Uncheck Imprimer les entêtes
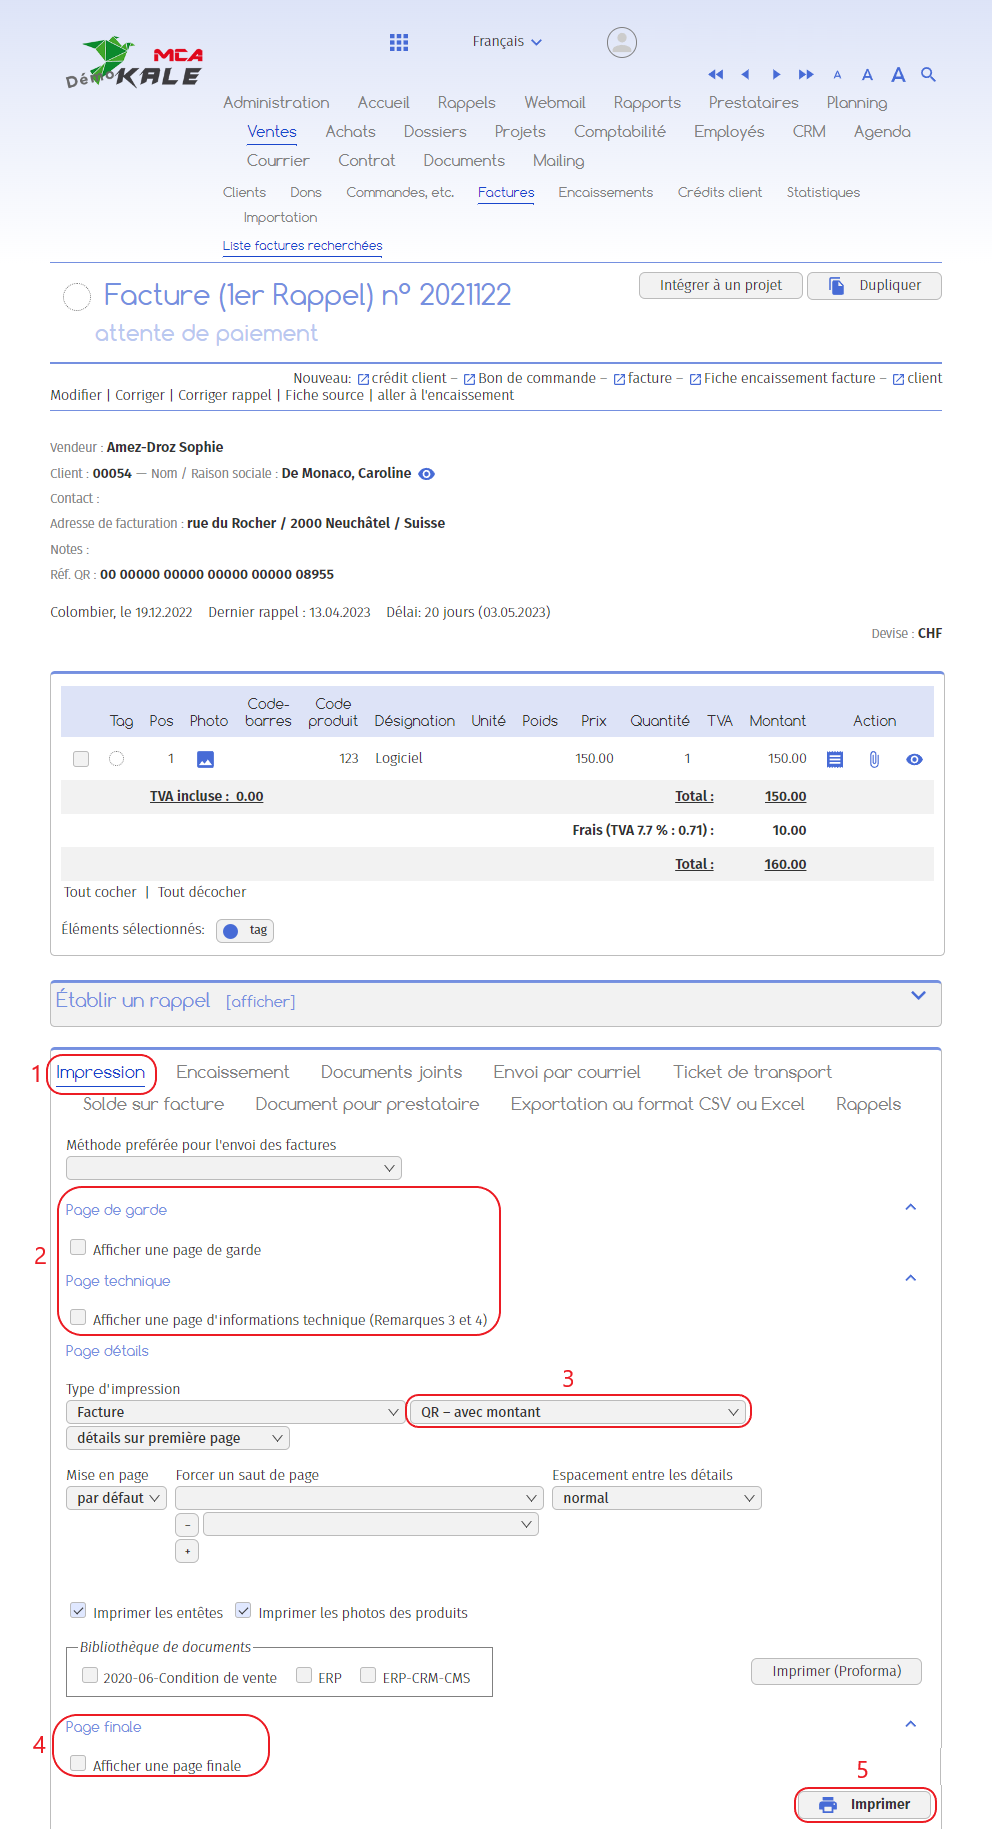 coord(78,1610)
